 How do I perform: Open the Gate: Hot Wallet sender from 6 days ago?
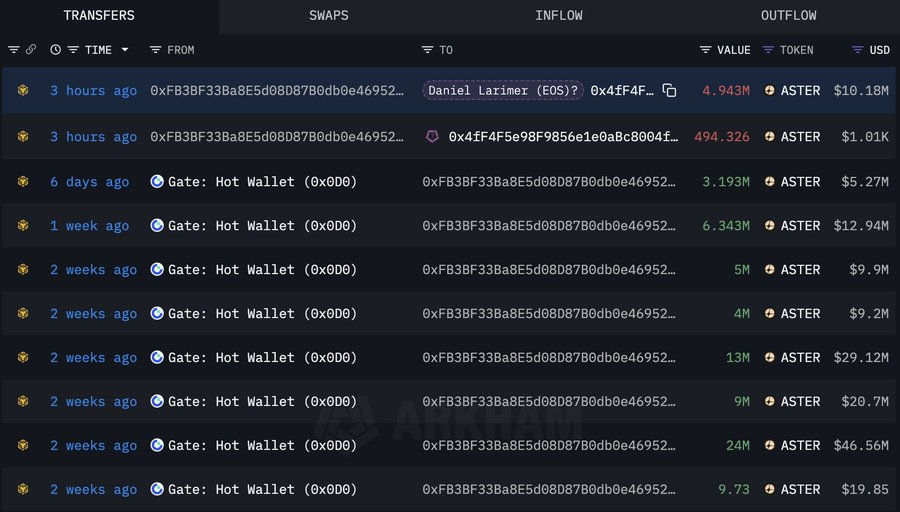[x=261, y=182]
